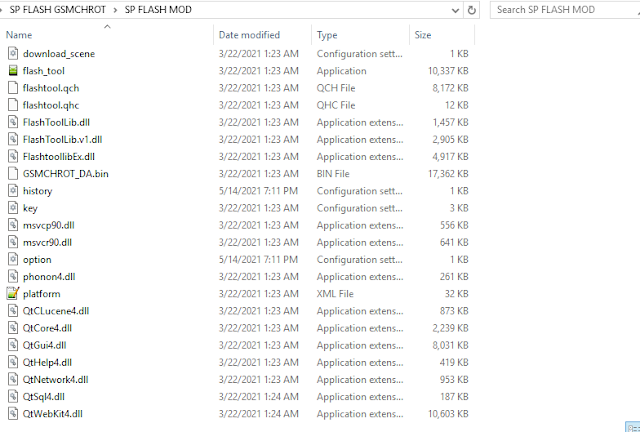Image resolution: width=640 pixels, height=432 pixels.
Task: Click the flashtool.qhc file icon
Action: coord(13,105)
